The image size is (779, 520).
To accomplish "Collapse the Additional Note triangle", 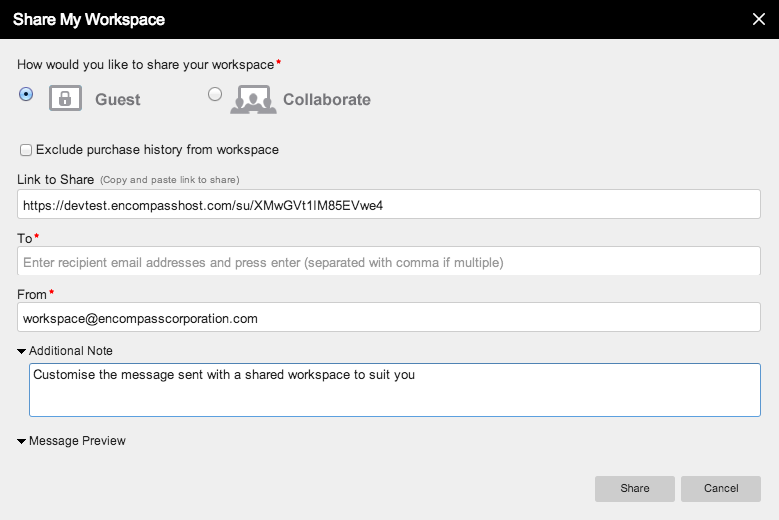I will pos(21,351).
